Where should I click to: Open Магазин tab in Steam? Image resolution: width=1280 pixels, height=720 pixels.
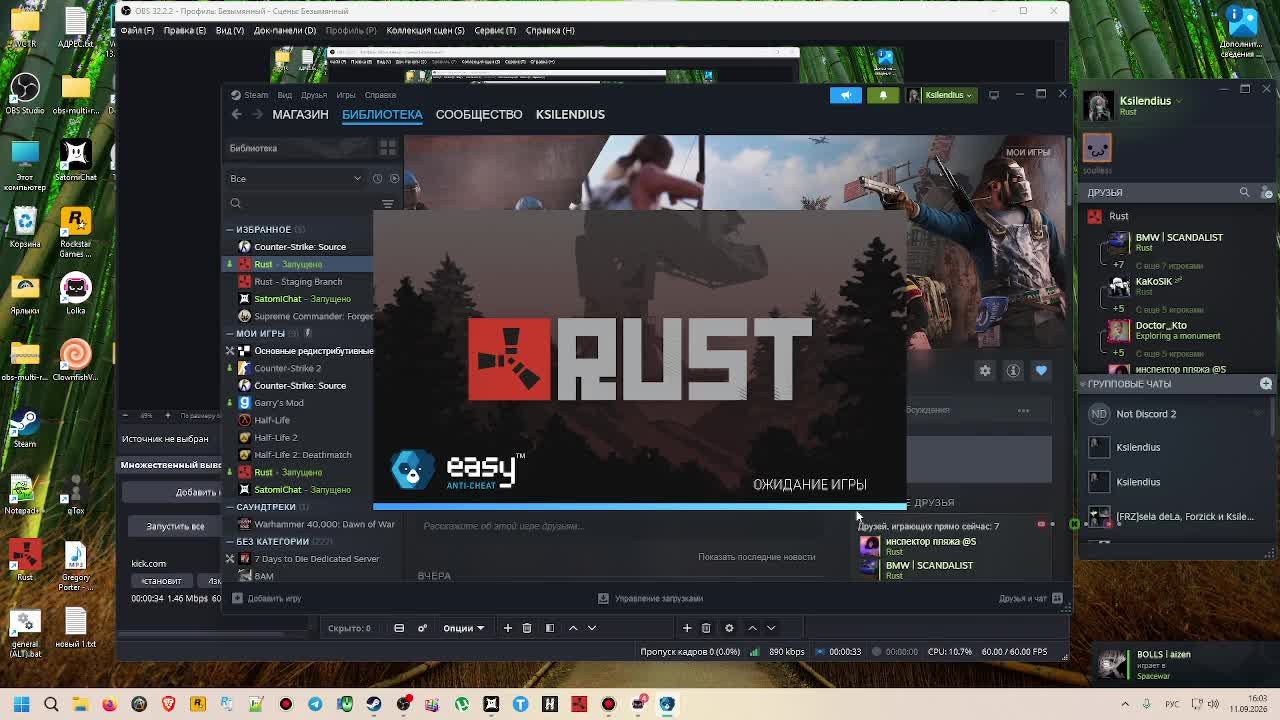pos(300,114)
